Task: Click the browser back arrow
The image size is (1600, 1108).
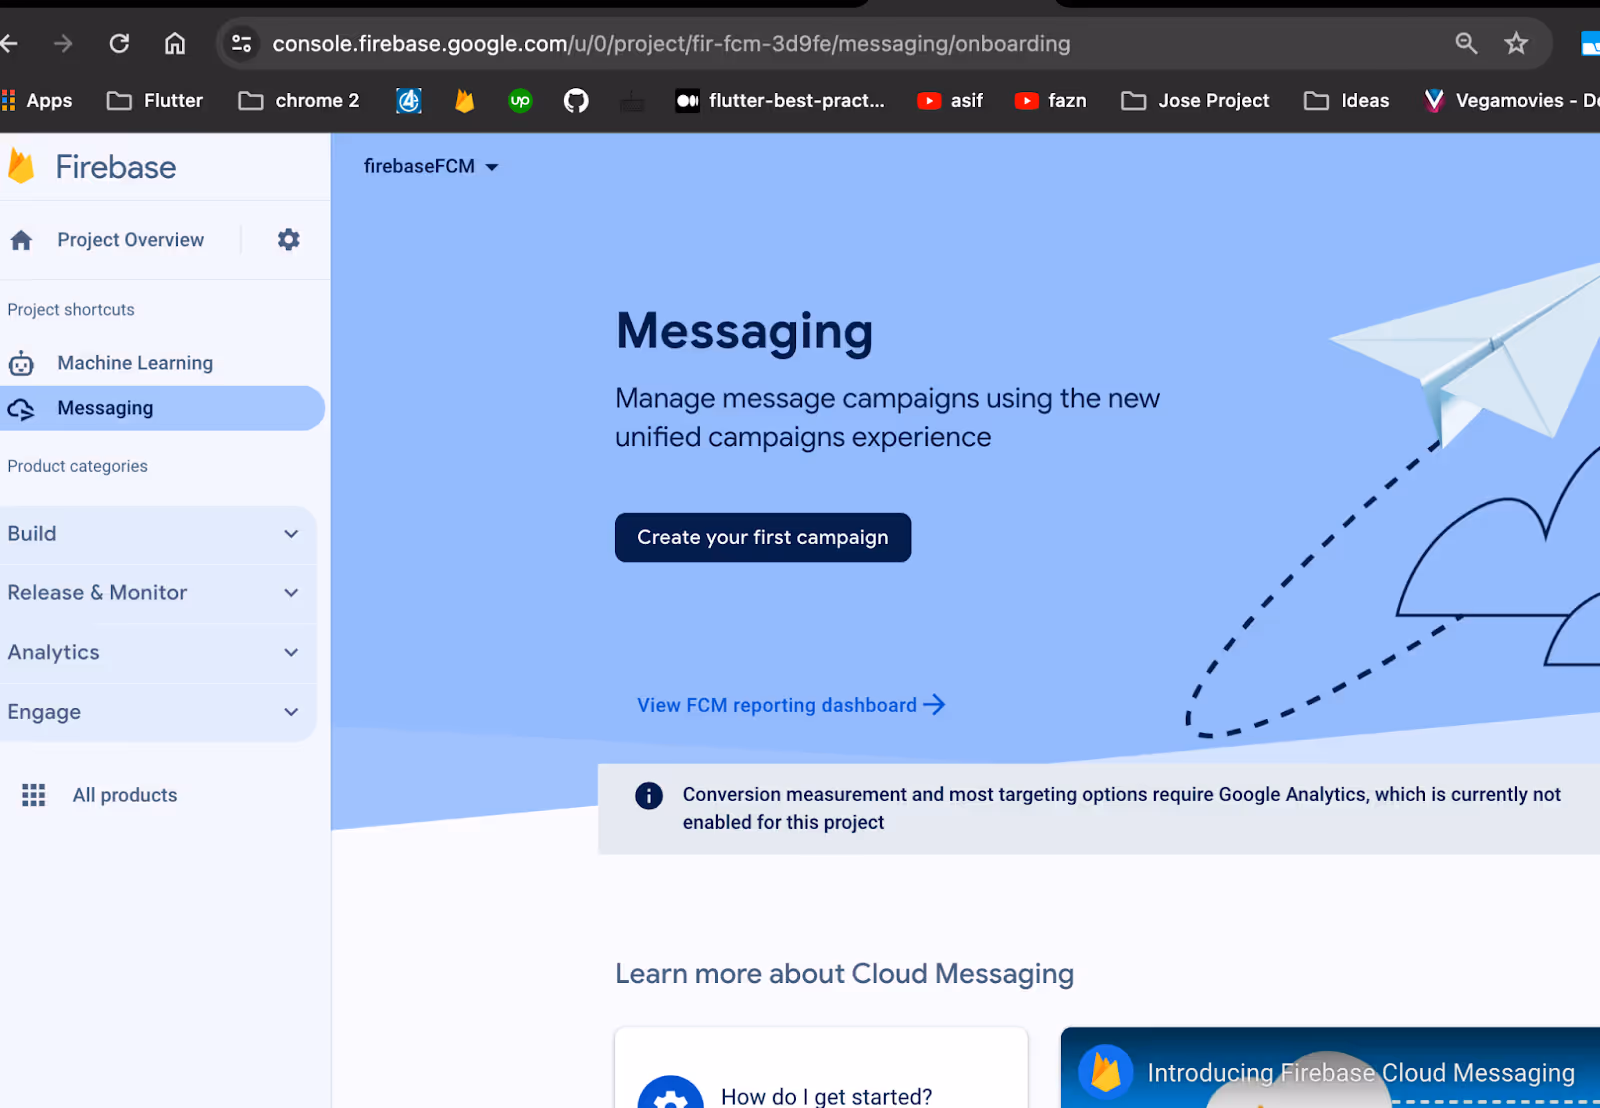Action: [x=9, y=43]
